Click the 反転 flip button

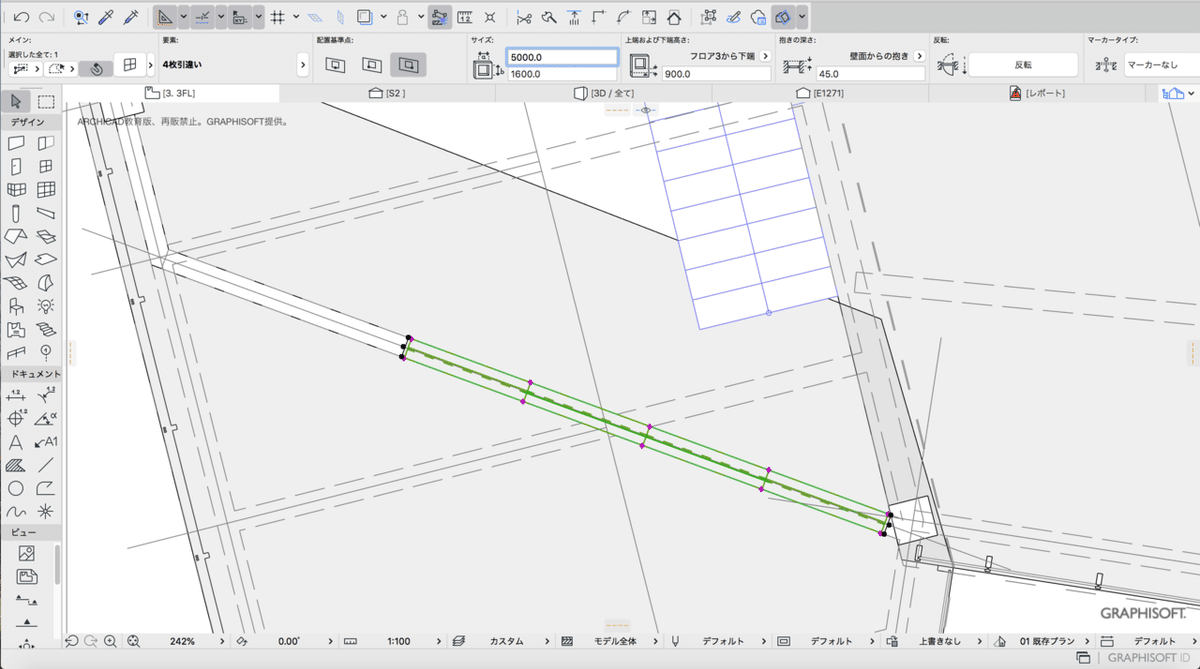pyautogui.click(x=1023, y=65)
